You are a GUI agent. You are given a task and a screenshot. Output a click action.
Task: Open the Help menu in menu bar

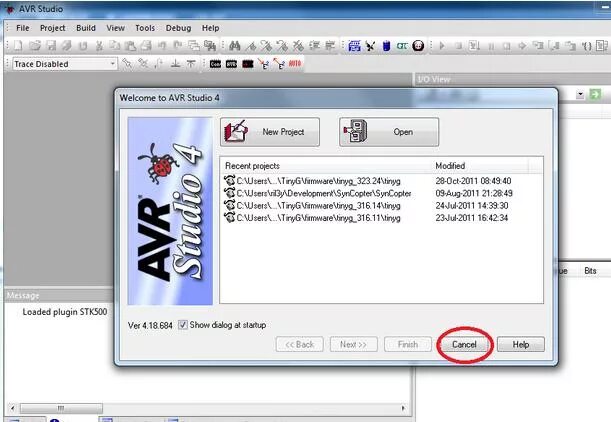point(210,28)
